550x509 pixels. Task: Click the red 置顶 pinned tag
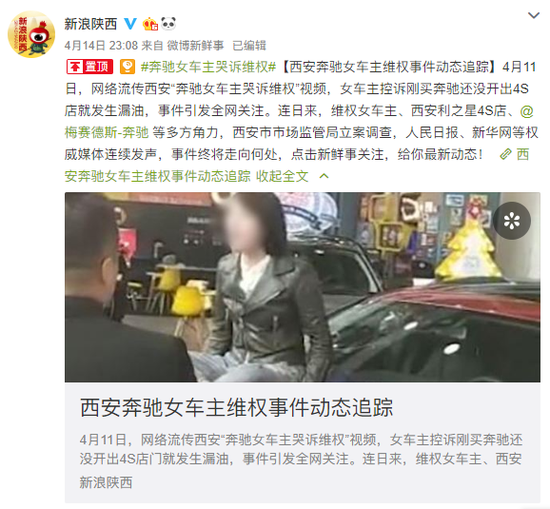tap(90, 66)
